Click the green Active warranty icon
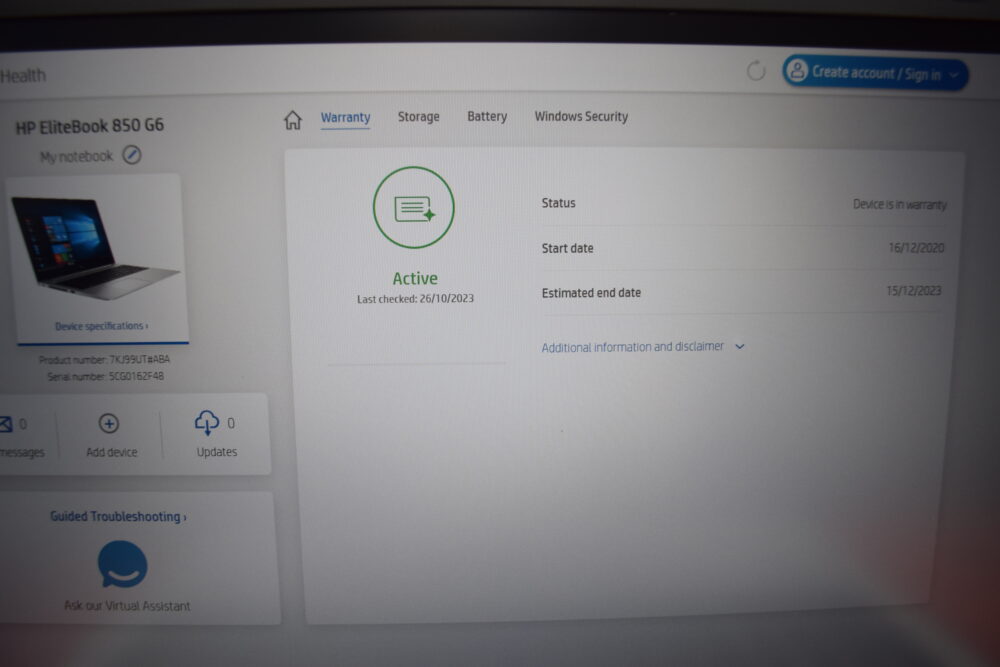The width and height of the screenshot is (1000, 667). pyautogui.click(x=414, y=207)
